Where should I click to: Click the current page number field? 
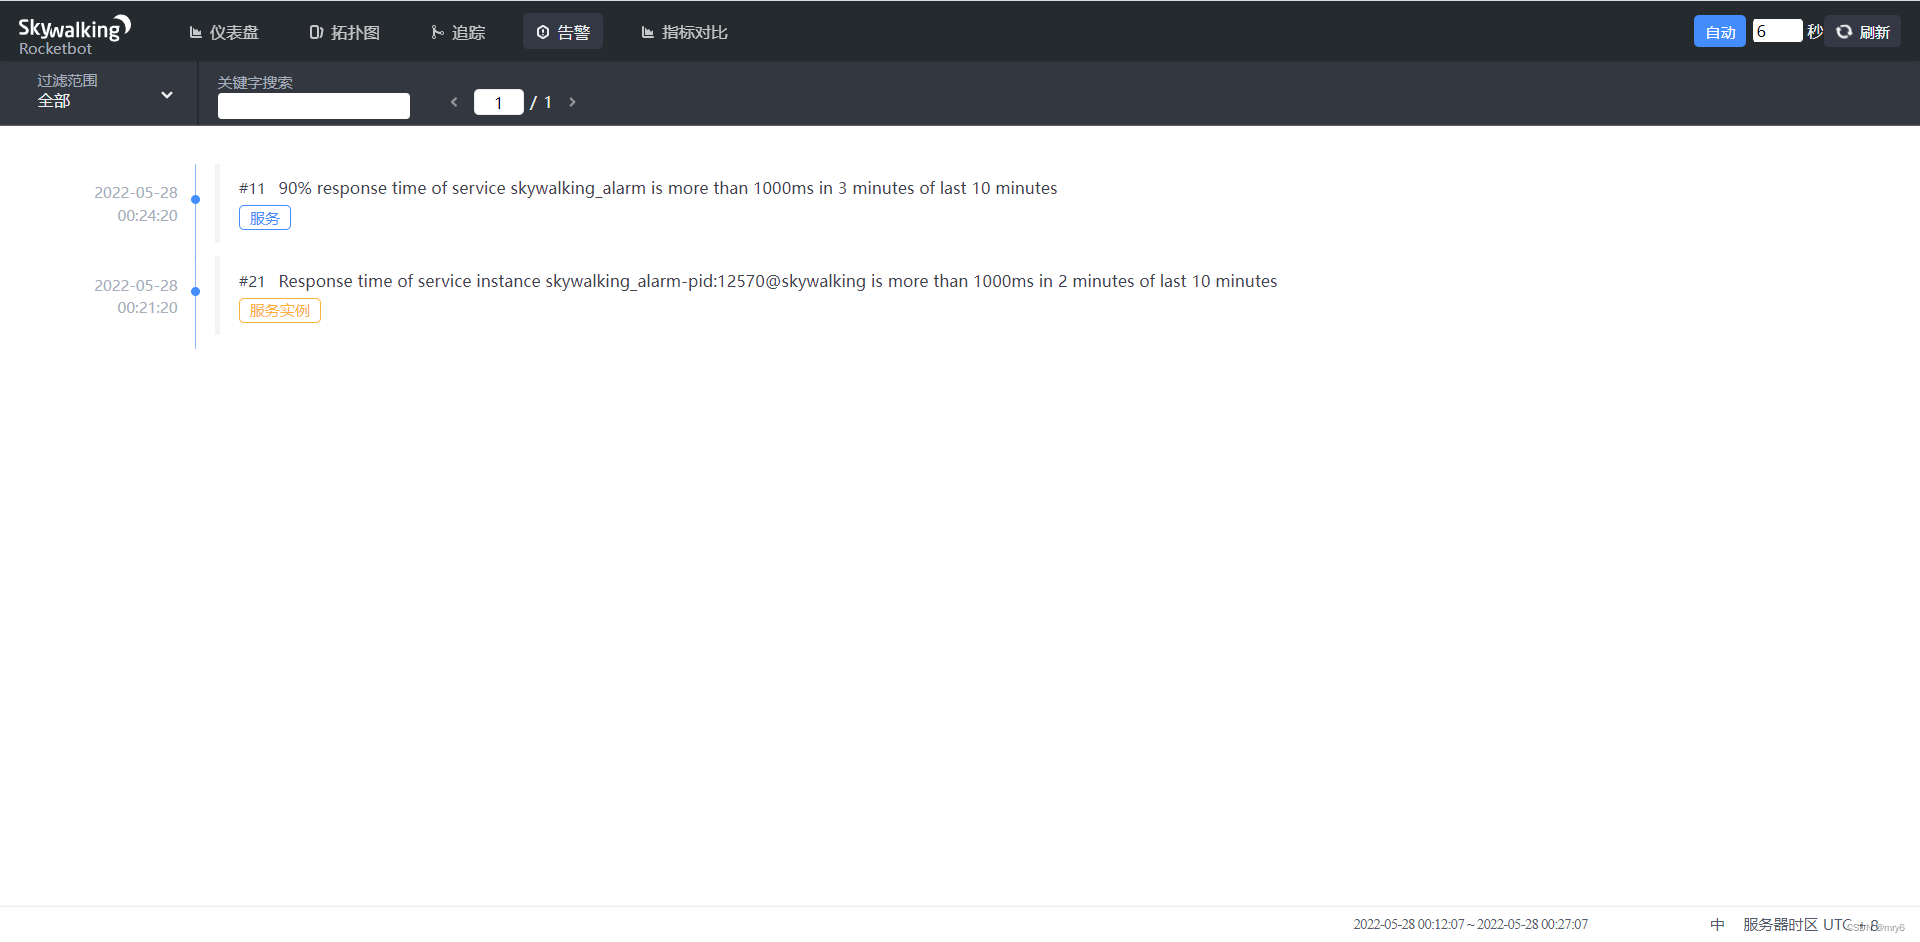[499, 102]
